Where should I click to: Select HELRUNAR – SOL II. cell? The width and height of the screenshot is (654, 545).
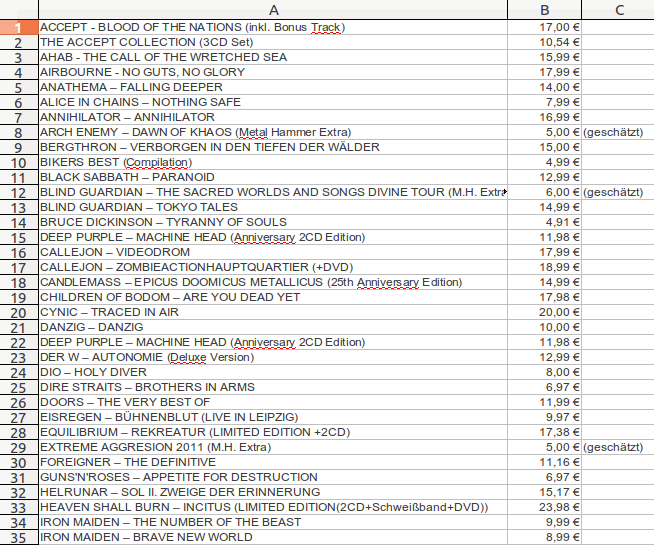[x=273, y=493]
